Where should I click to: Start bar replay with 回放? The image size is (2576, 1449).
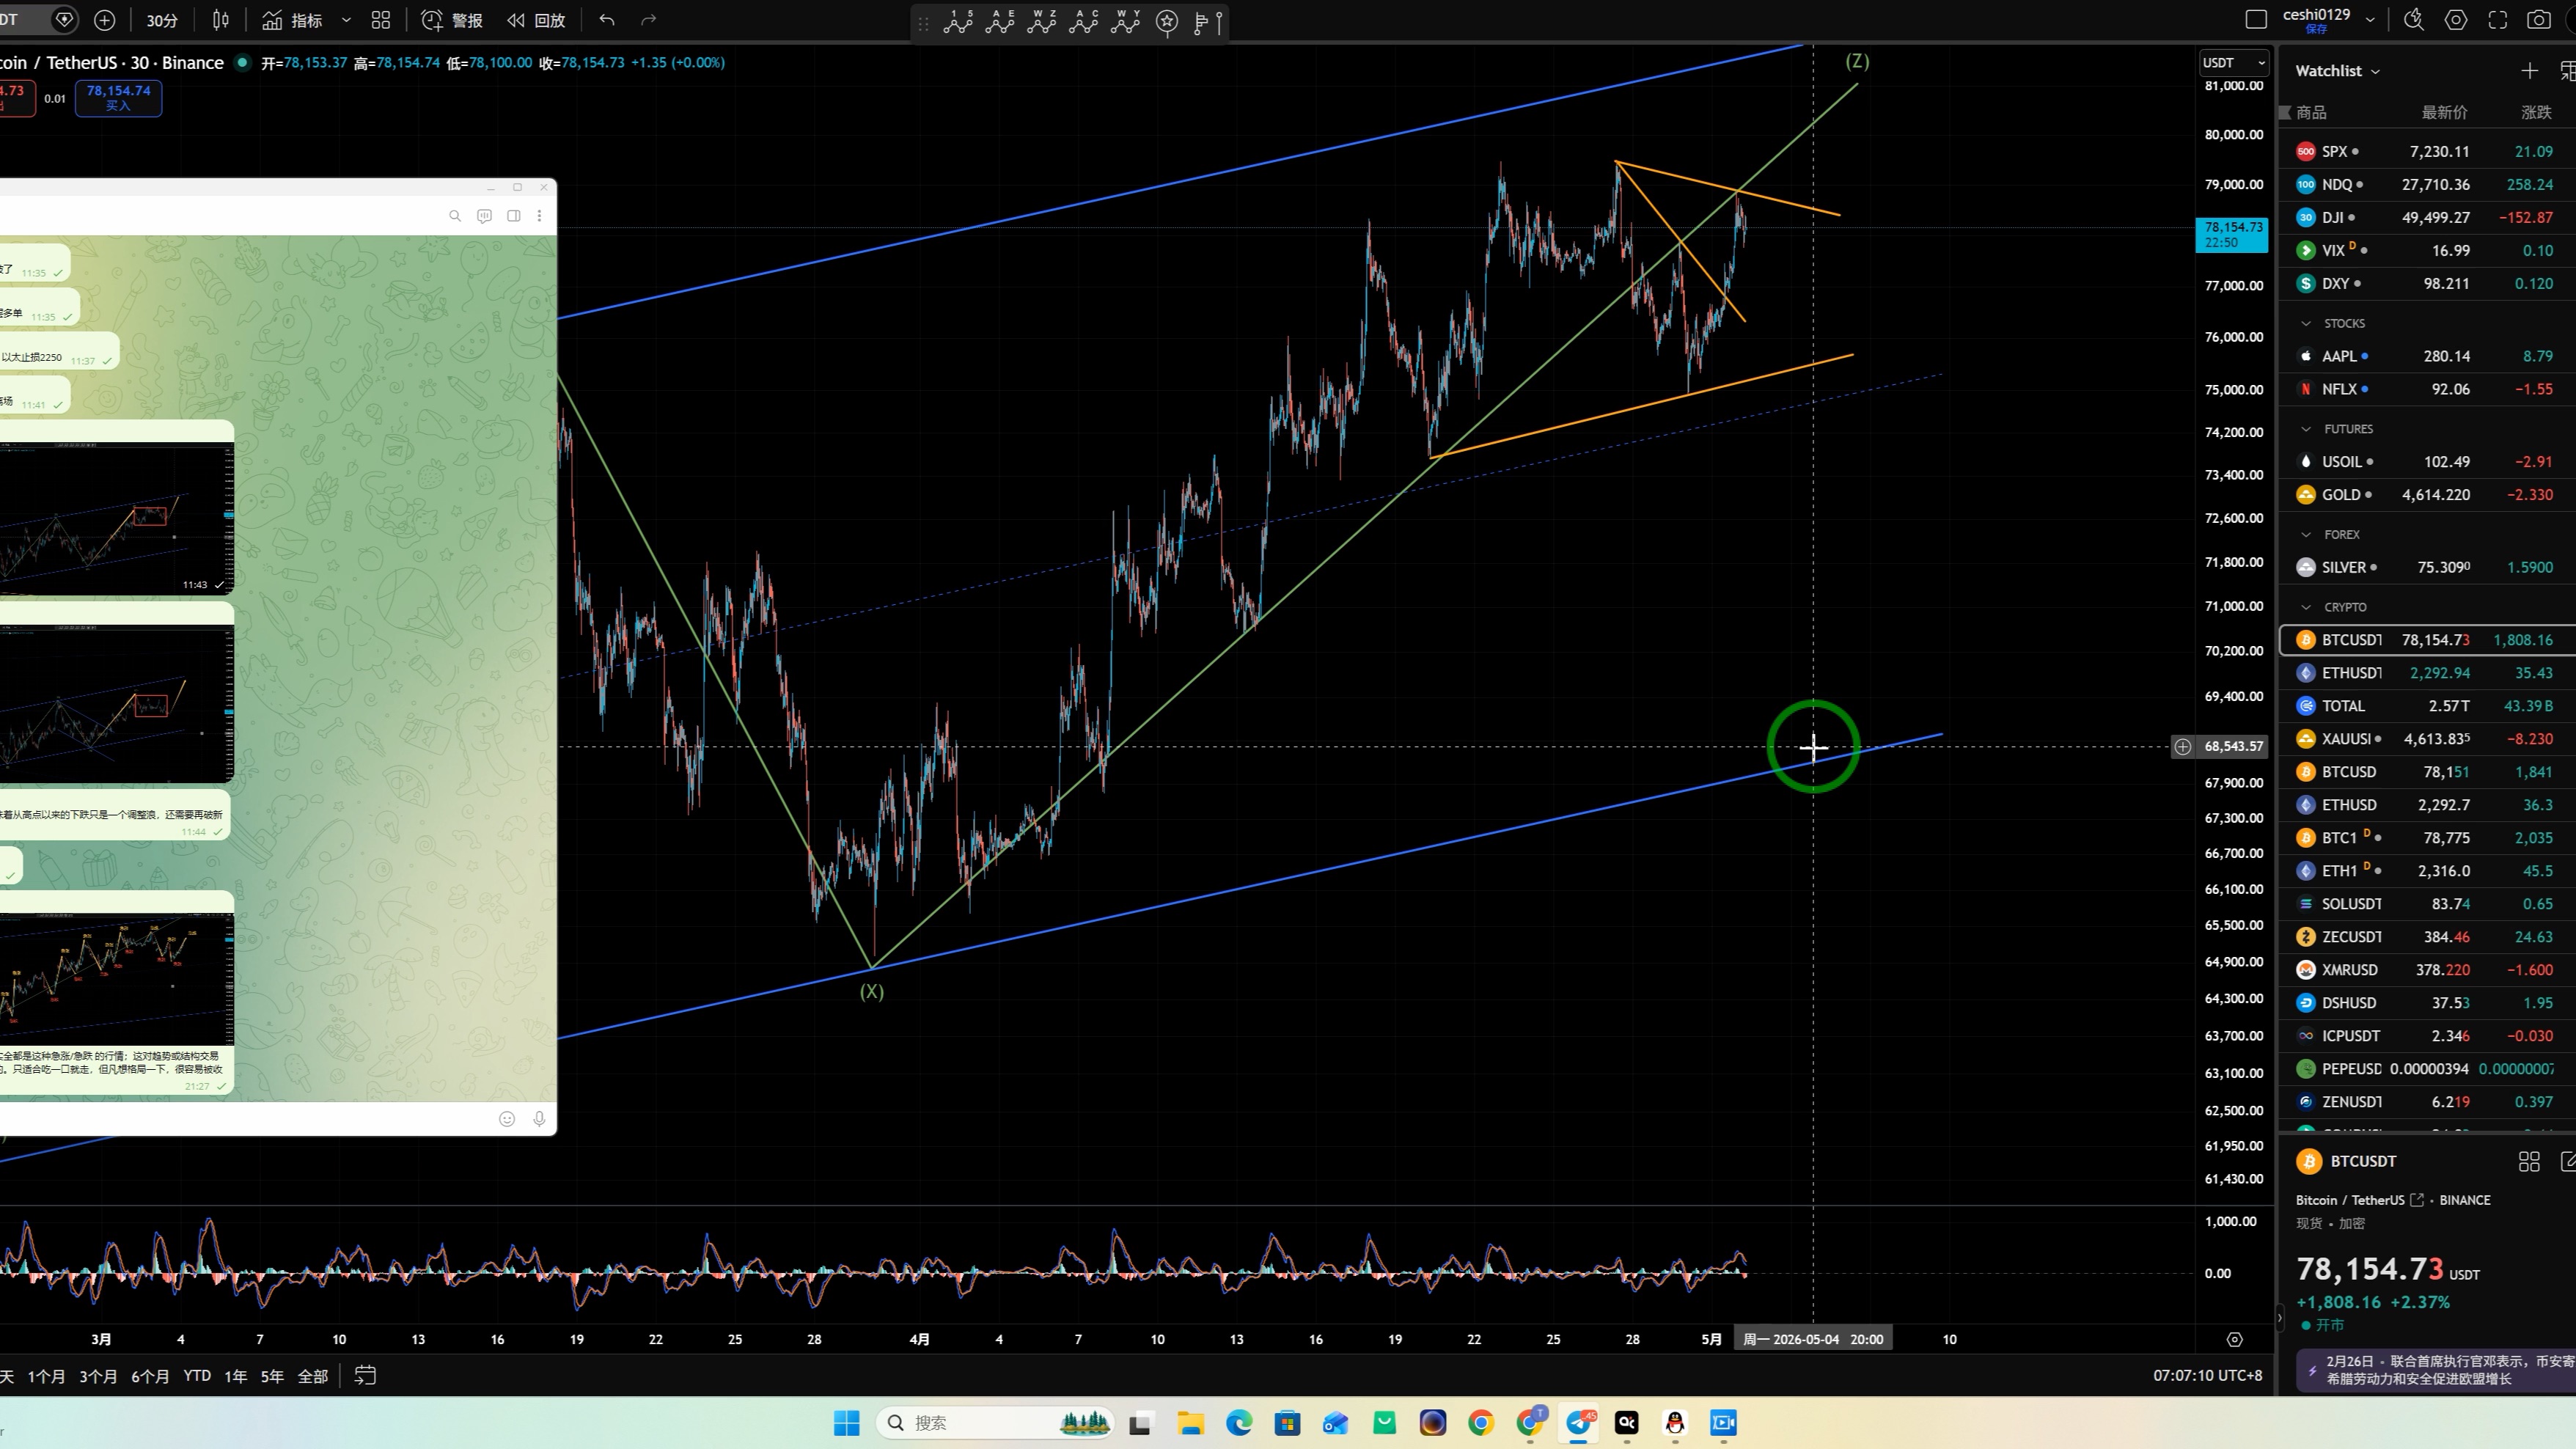(536, 20)
